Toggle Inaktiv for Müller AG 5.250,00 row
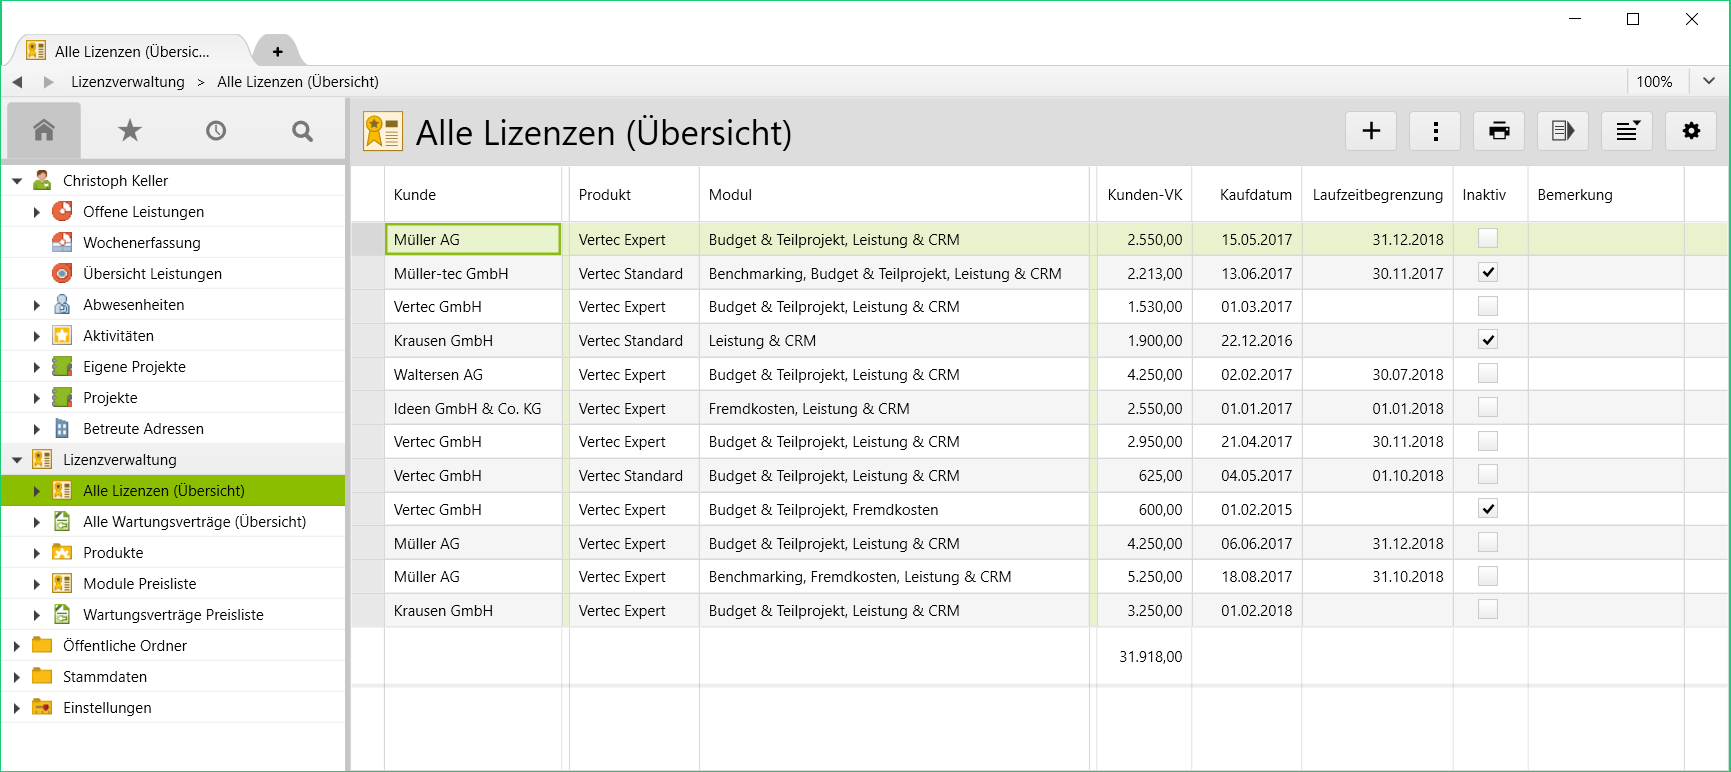Screen dimensions: 1731x772 pyautogui.click(x=1488, y=576)
